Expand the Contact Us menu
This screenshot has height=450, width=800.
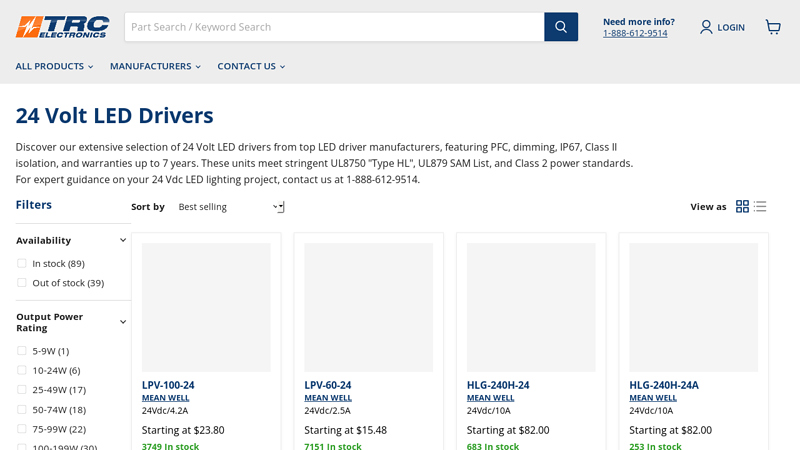tap(251, 66)
